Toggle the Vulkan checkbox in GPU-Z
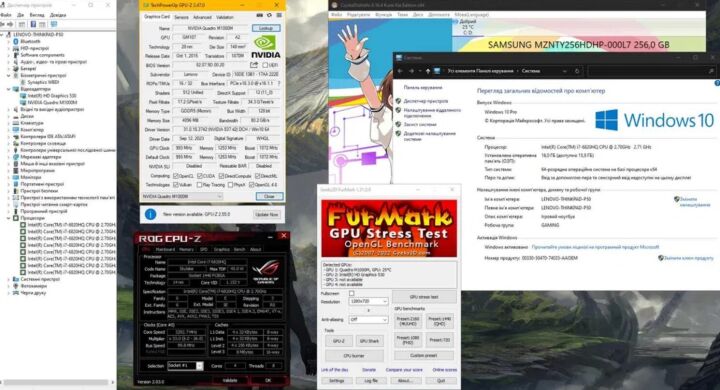Viewport: 720px width, 390px height. pos(175,185)
